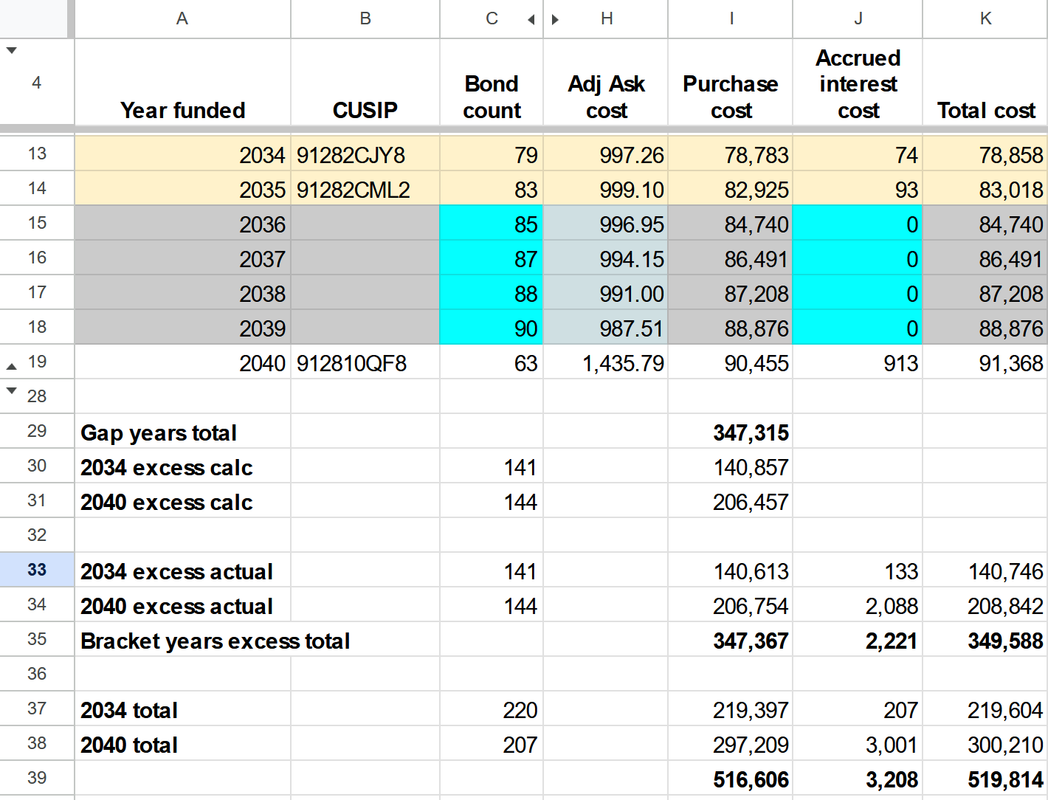The image size is (1048, 800).
Task: Select the cyan bond count cell 85
Action: tap(491, 224)
